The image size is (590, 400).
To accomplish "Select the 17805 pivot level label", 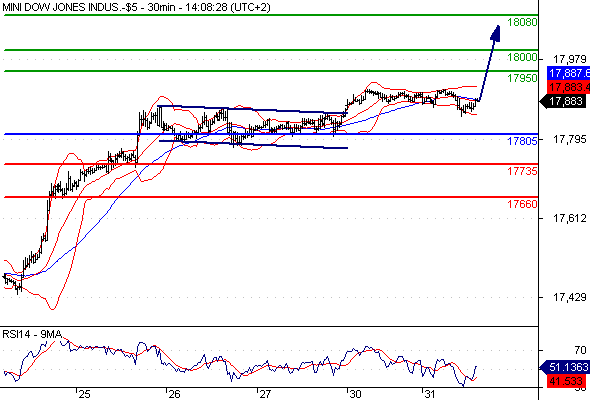I will coord(522,141).
